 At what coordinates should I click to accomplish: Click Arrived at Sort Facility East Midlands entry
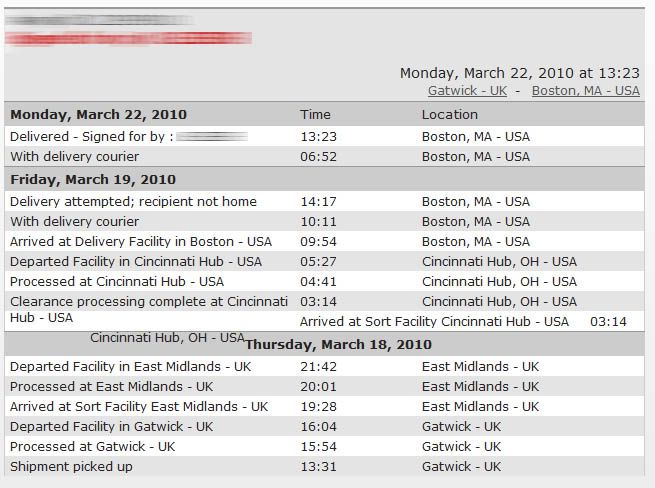click(x=139, y=406)
